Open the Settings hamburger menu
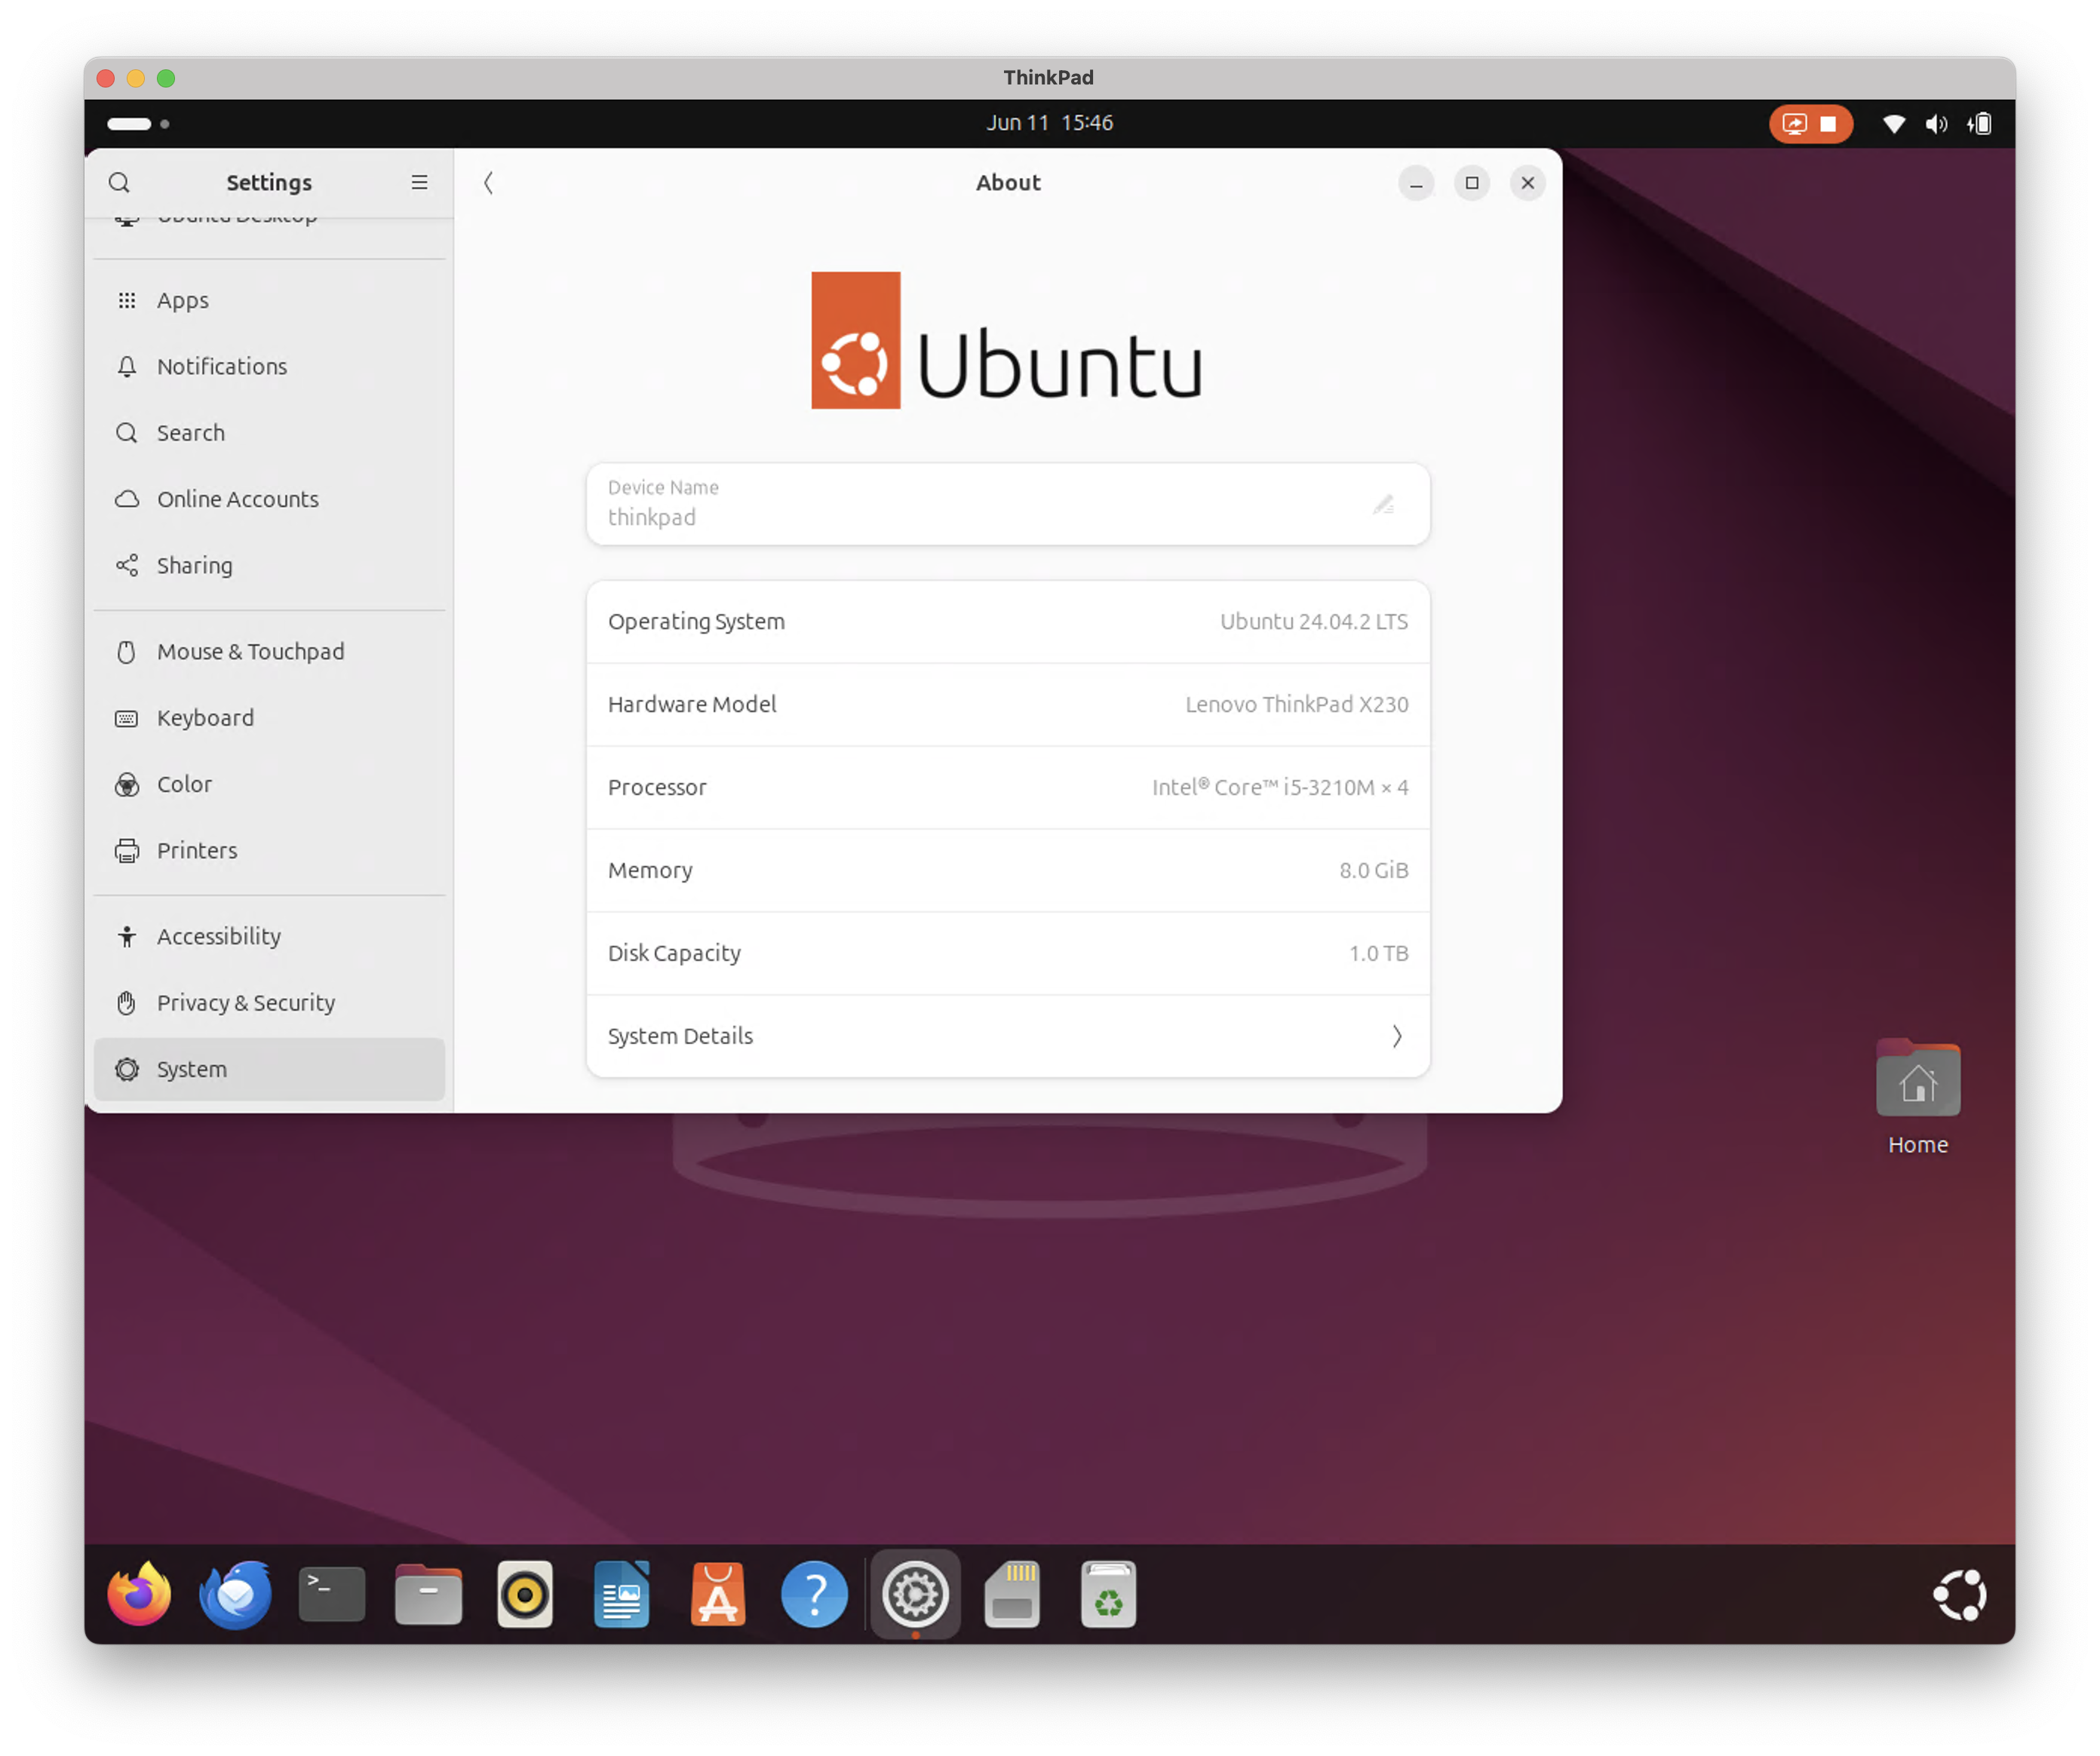Screen dimensions: 2100x1756 tap(419, 183)
